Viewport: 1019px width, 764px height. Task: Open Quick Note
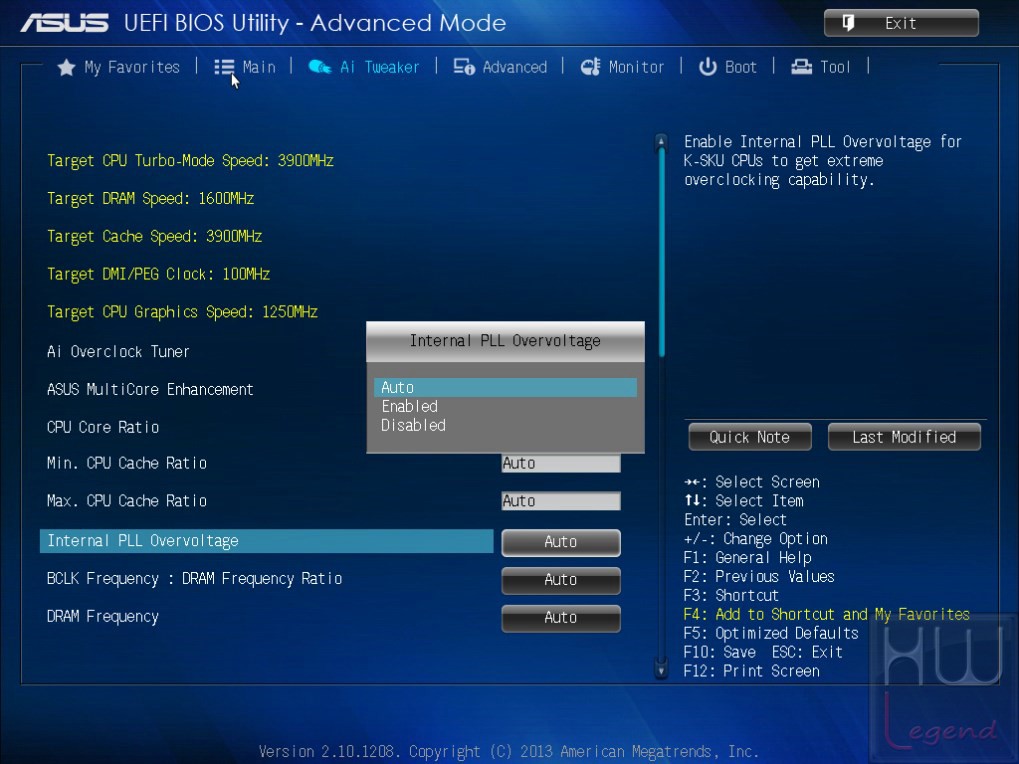click(x=750, y=437)
